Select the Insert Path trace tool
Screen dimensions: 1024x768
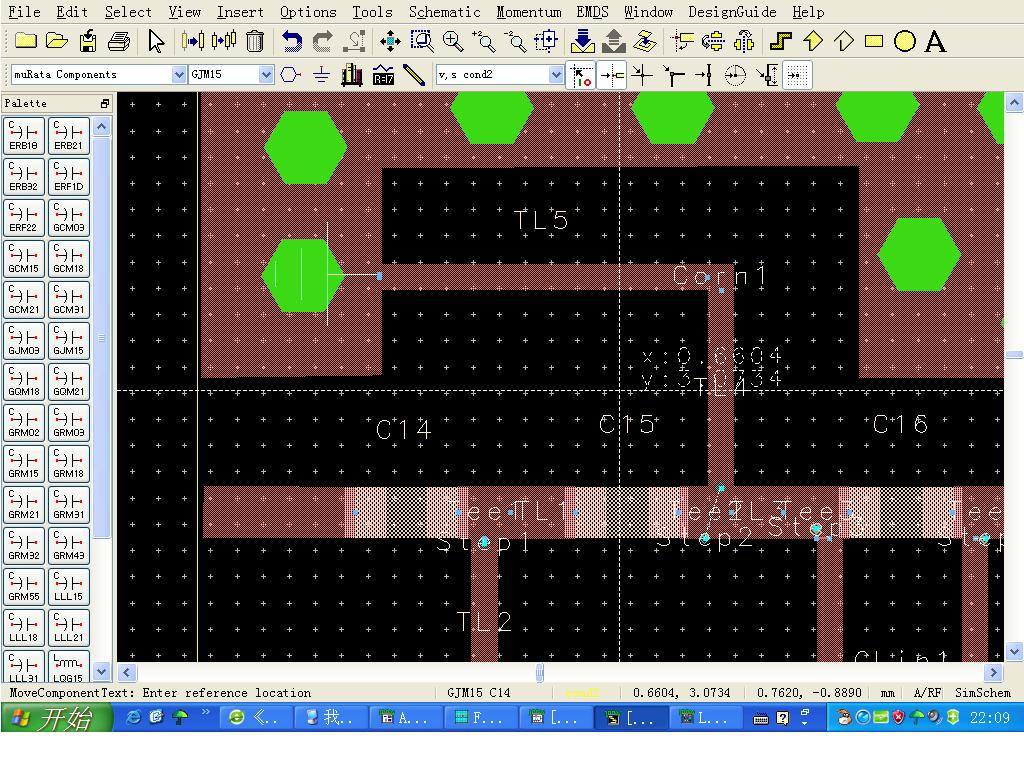pyautogui.click(x=780, y=41)
